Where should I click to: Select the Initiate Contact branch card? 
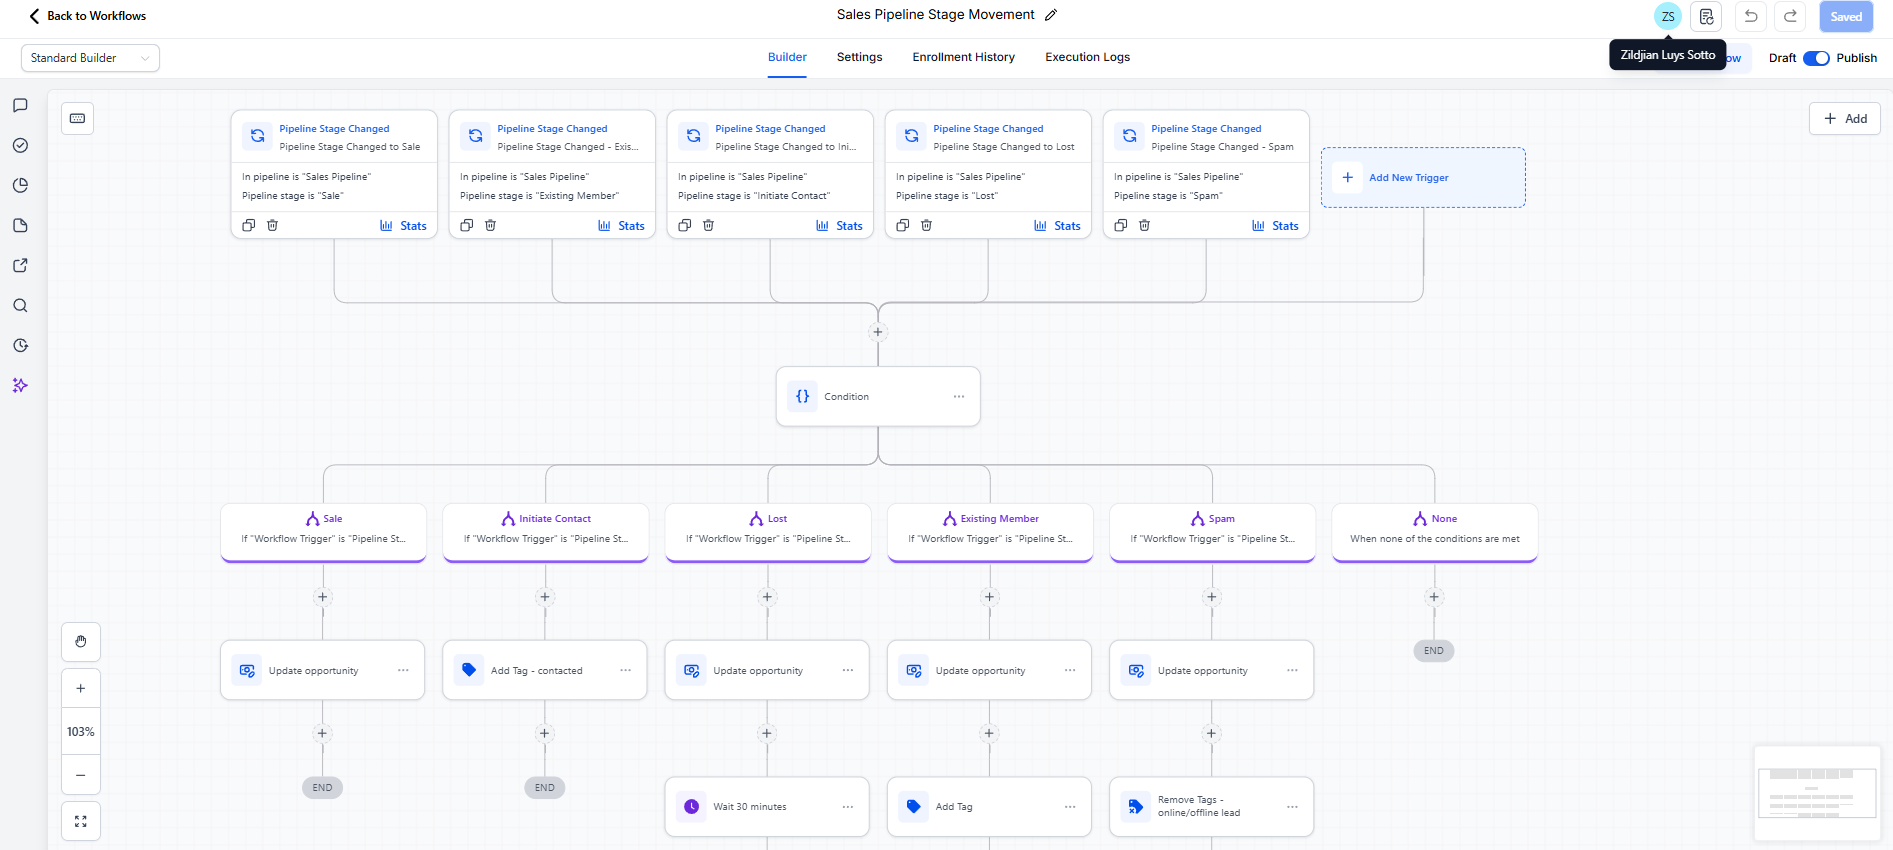tap(546, 532)
